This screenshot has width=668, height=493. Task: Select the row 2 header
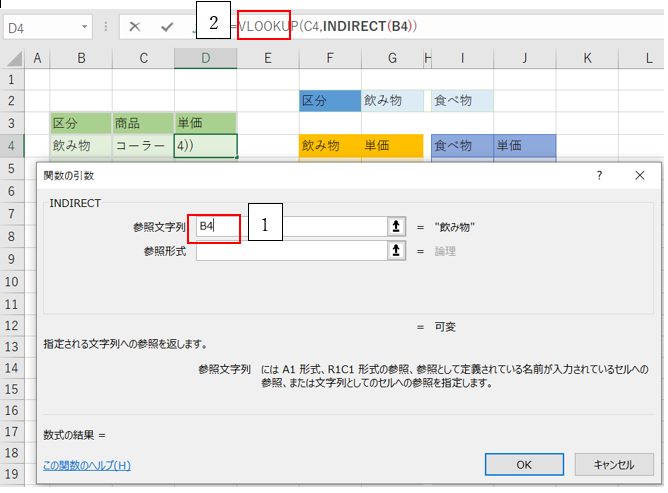12,101
